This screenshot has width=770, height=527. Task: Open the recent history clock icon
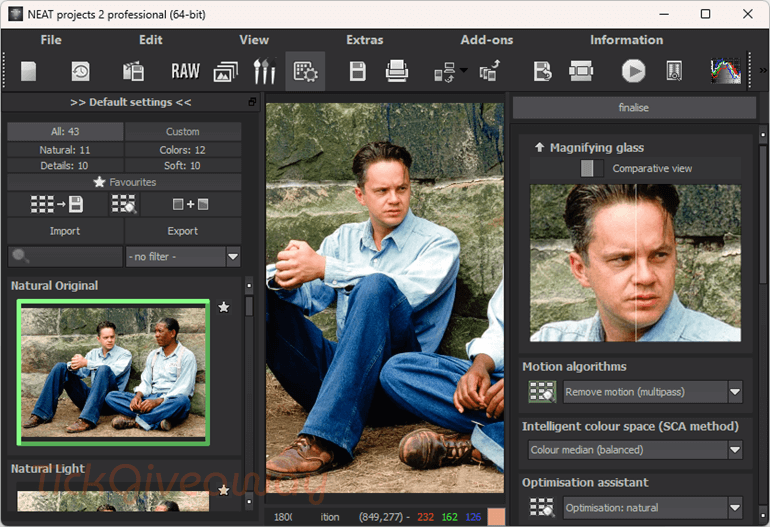tap(81, 71)
